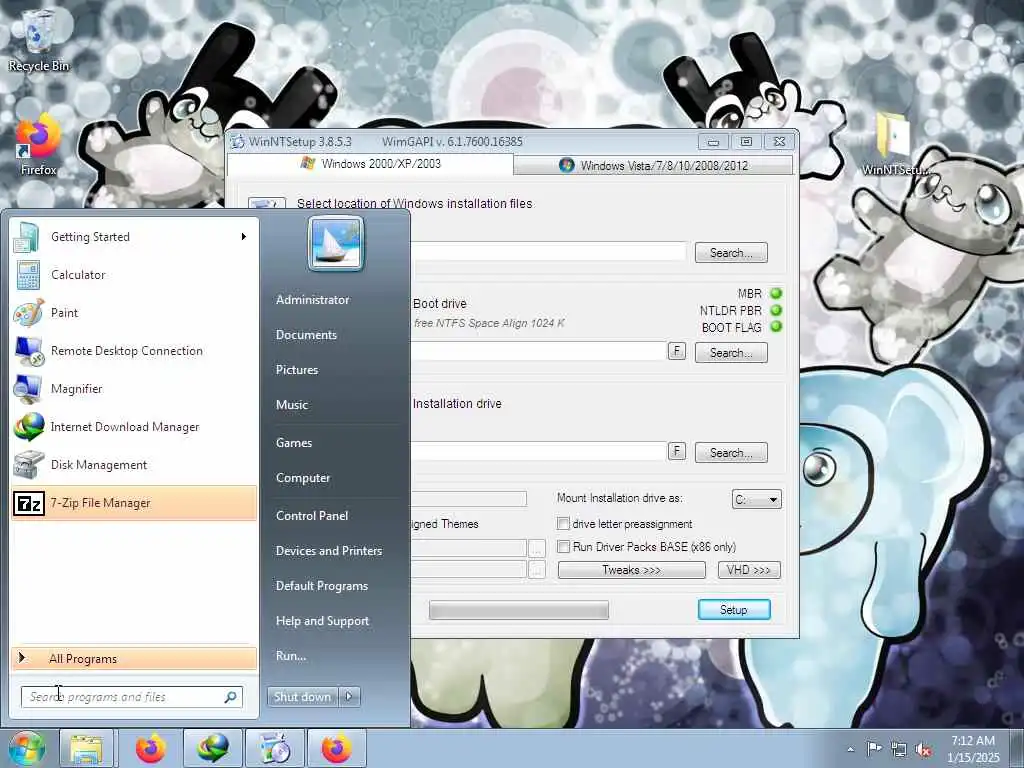This screenshot has height=768, width=1024.
Task: Open Tweaks >>> options
Action: click(632, 570)
